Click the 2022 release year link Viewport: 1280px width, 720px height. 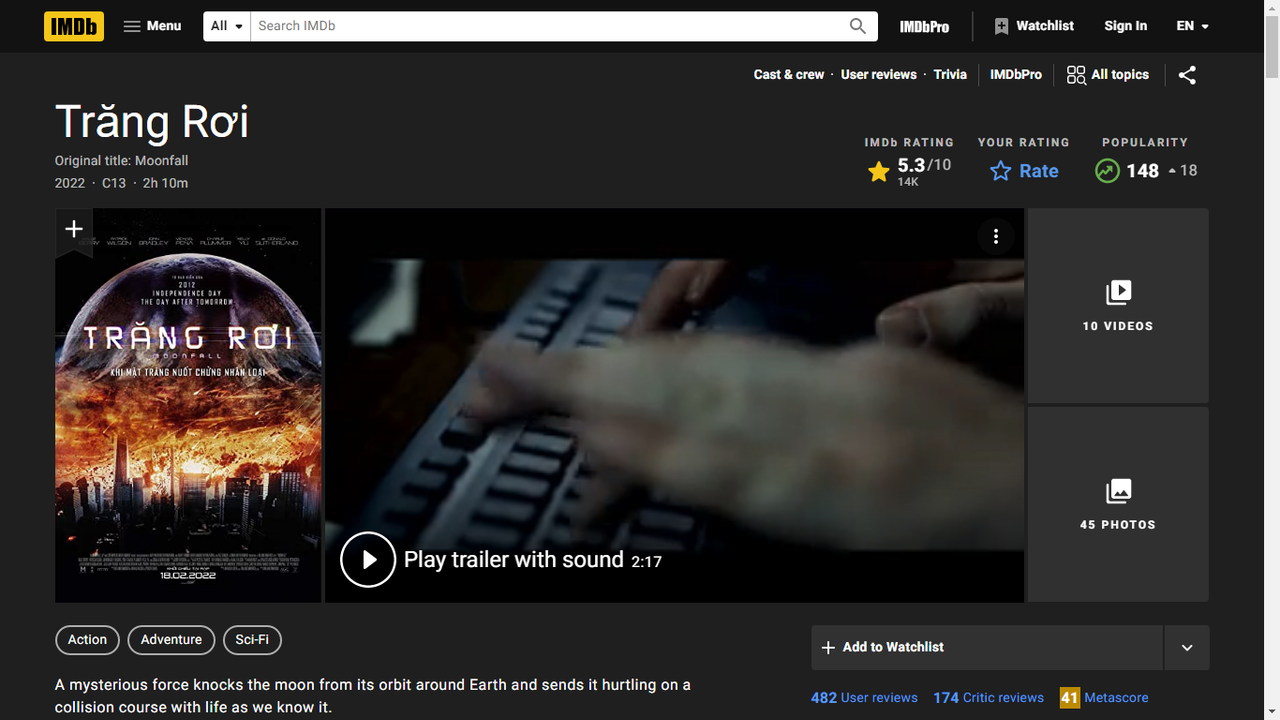coord(70,183)
